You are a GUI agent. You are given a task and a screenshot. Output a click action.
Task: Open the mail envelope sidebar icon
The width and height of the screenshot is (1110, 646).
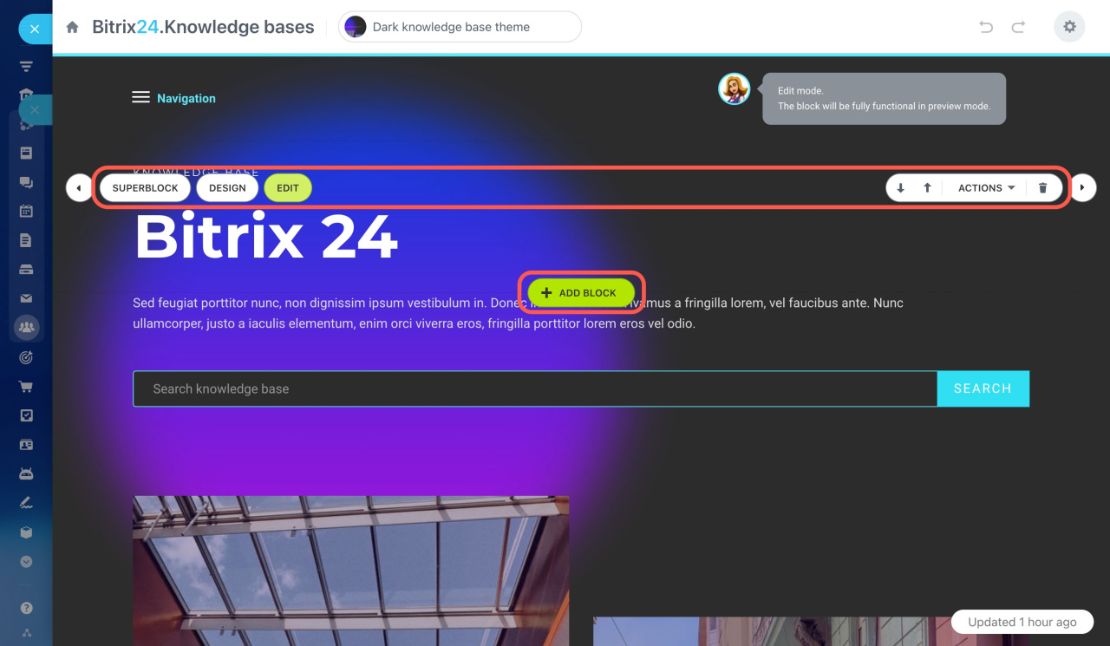[x=26, y=299]
